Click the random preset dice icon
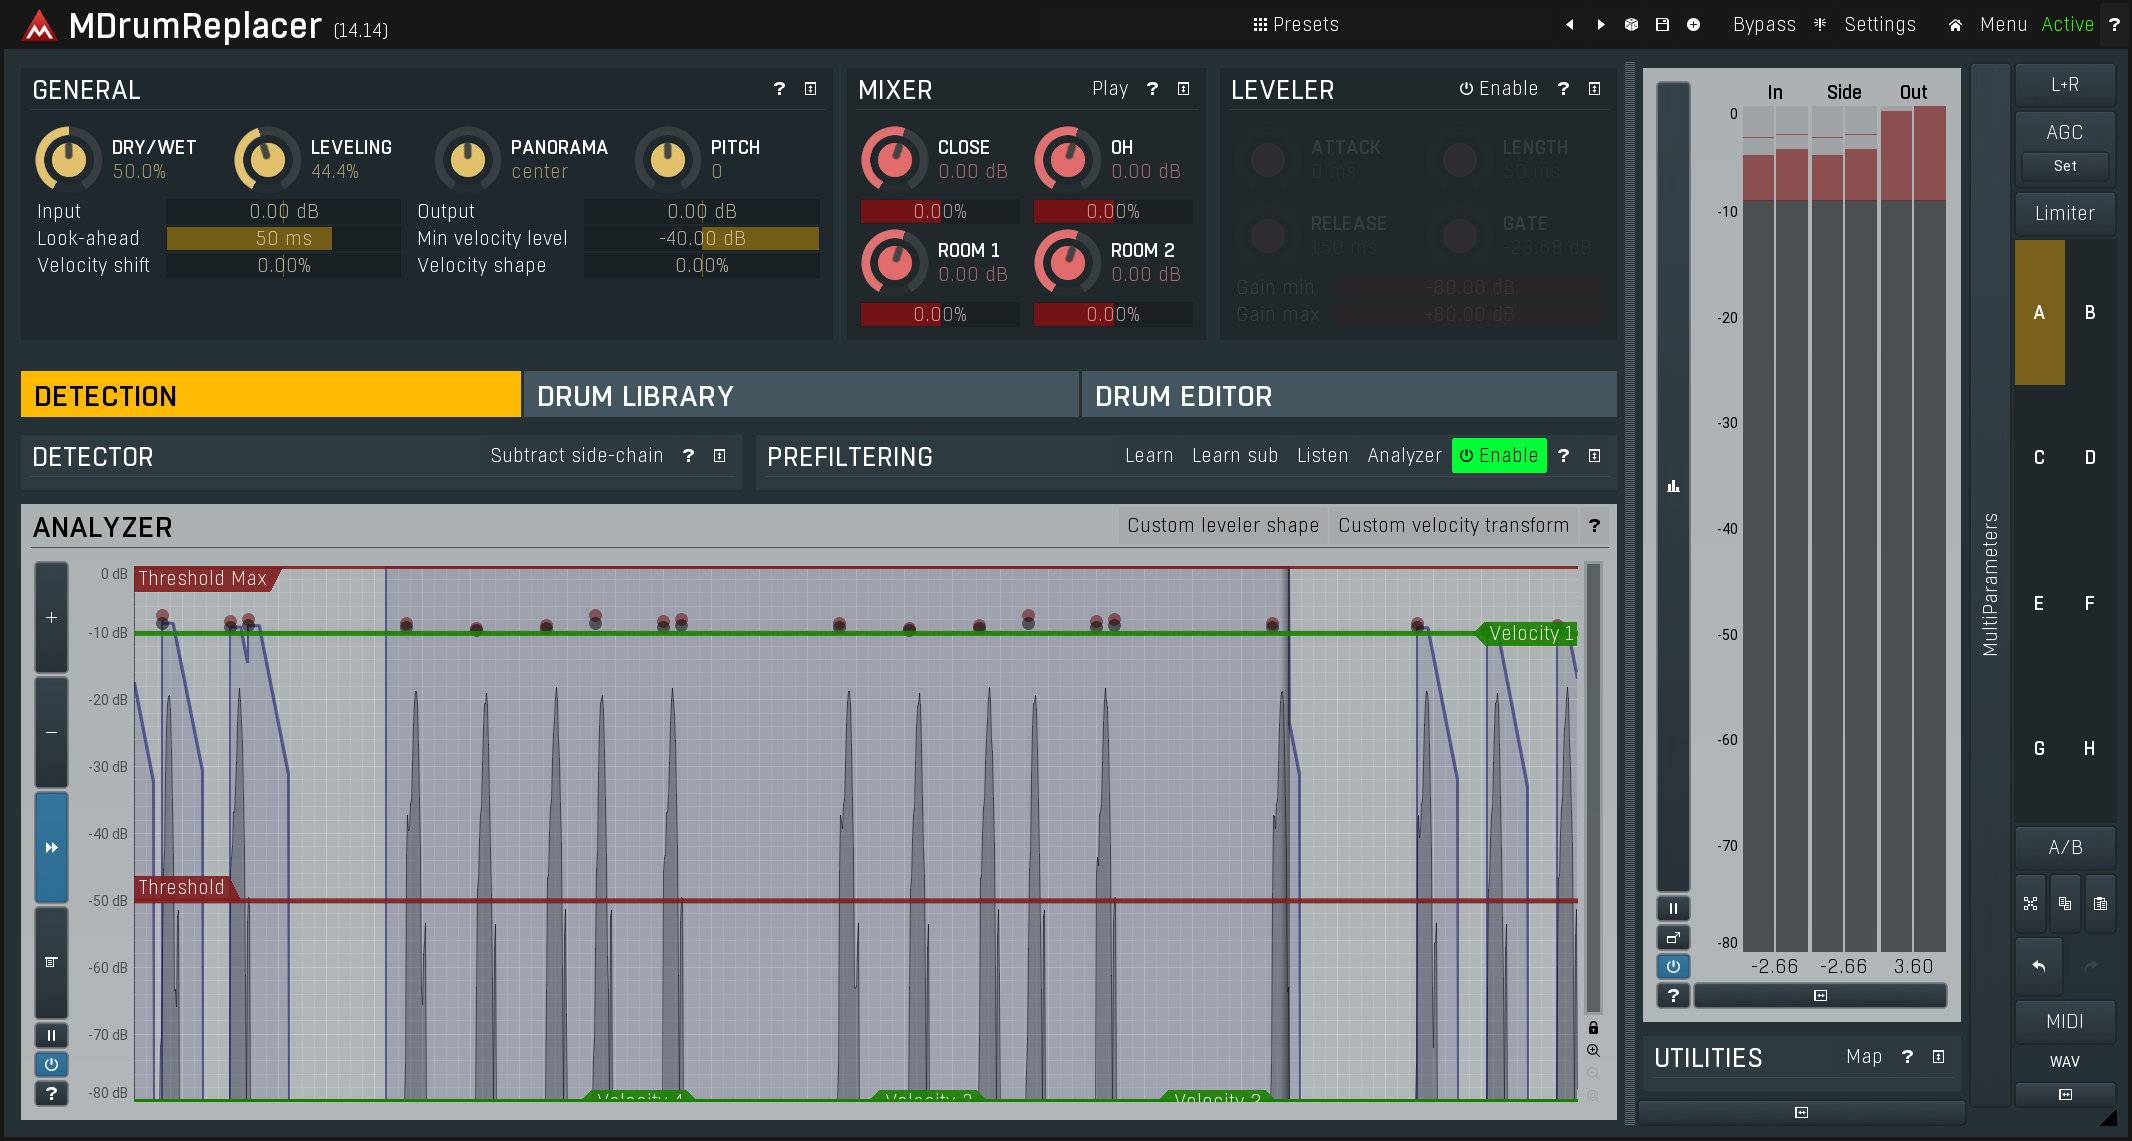This screenshot has height=1141, width=2132. [1631, 25]
